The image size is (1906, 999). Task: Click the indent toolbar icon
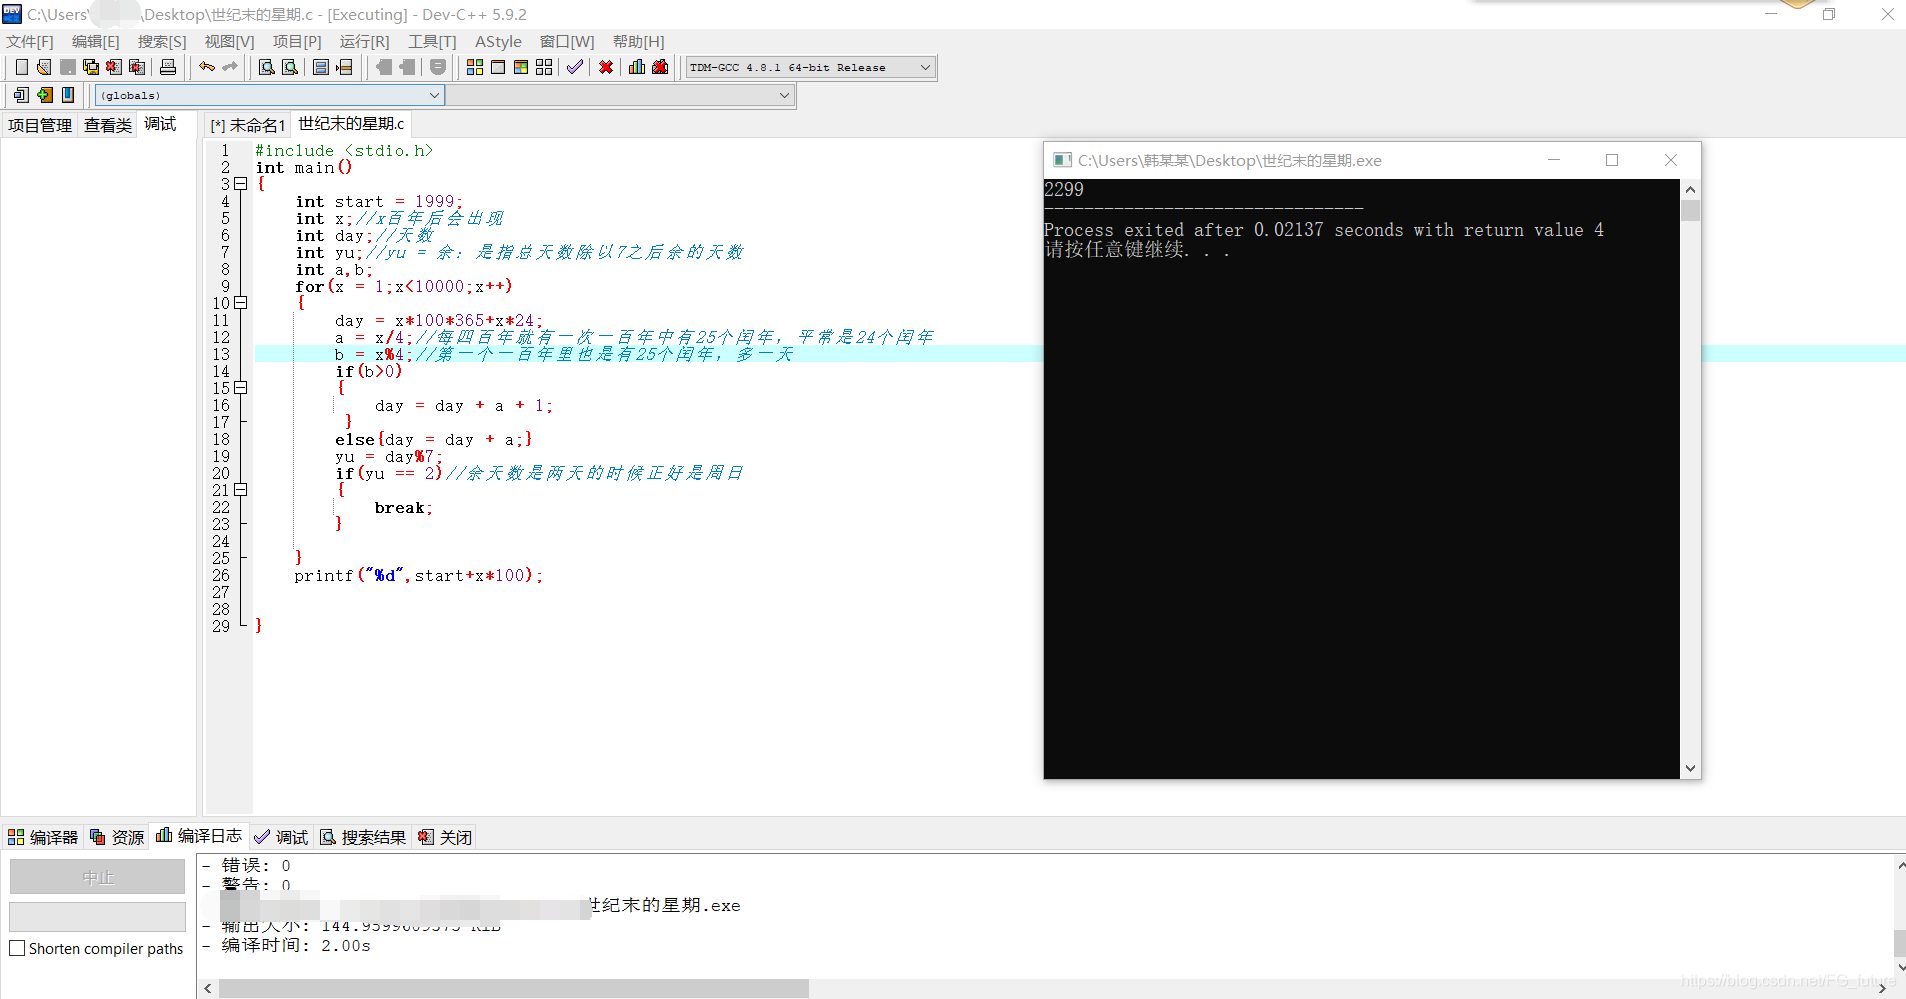tap(407, 67)
